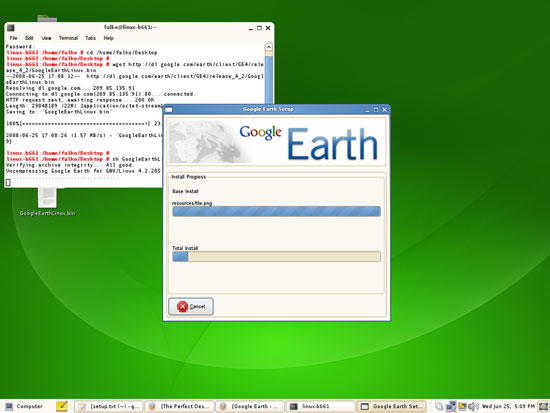Switch to linux-b661 terminal taskbar item
Screen dimensions: 550x413
click(x=321, y=406)
